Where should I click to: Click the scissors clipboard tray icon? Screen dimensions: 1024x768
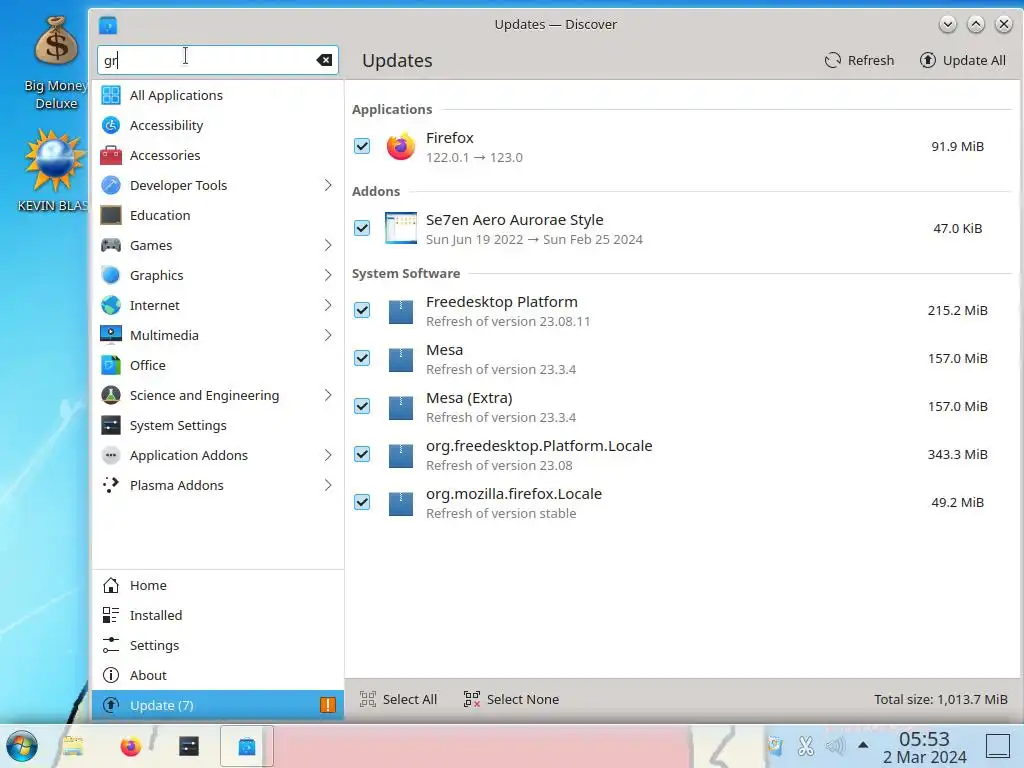(806, 746)
